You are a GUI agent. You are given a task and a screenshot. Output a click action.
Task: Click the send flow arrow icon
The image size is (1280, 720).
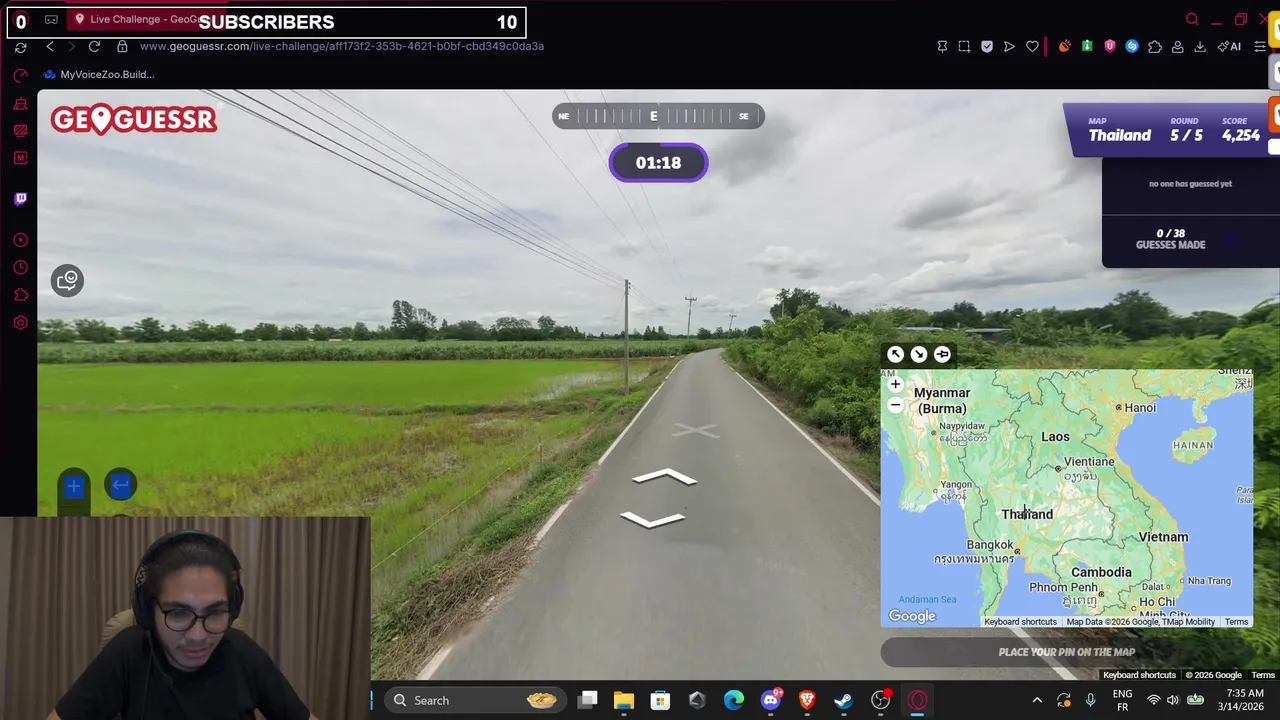pos(1009,46)
